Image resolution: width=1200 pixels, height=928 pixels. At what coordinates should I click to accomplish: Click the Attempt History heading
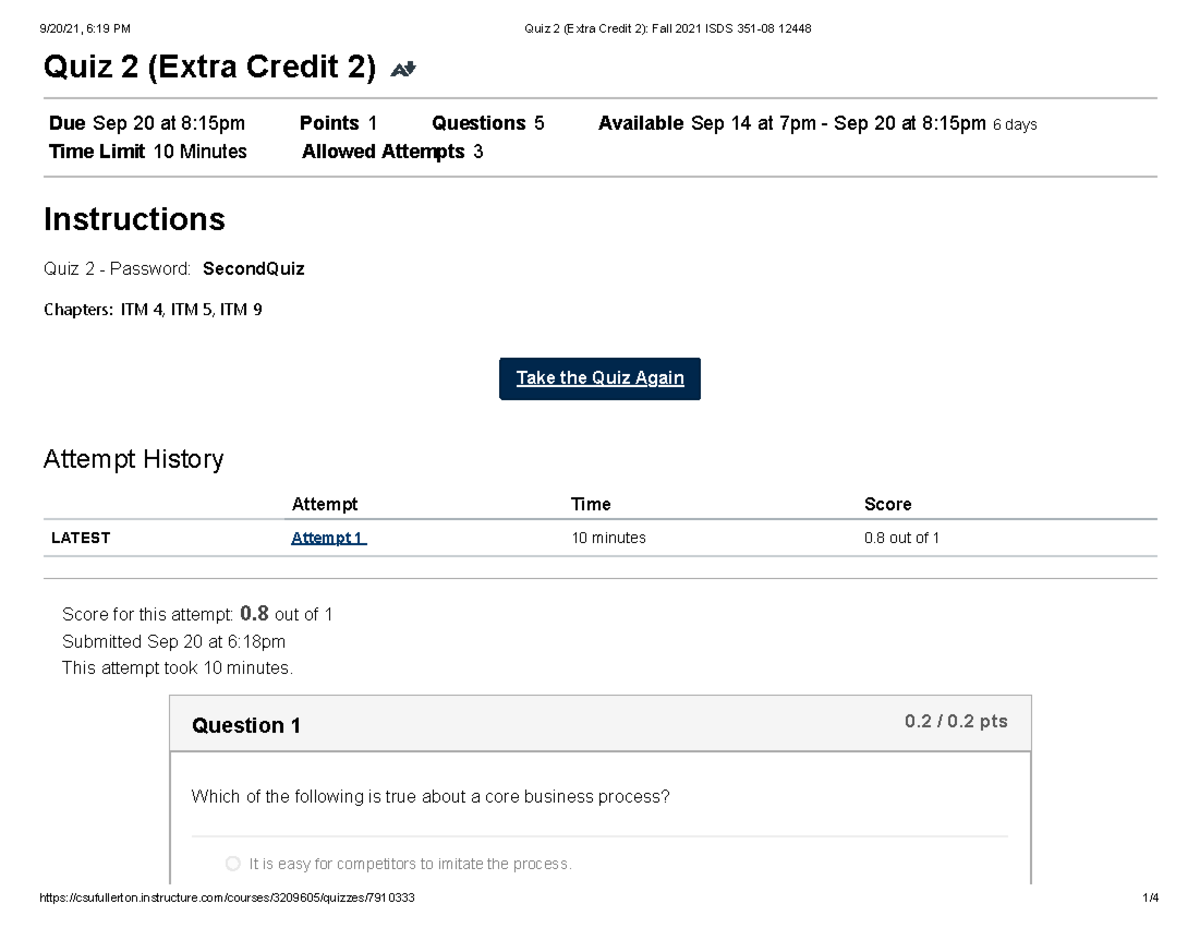point(133,459)
